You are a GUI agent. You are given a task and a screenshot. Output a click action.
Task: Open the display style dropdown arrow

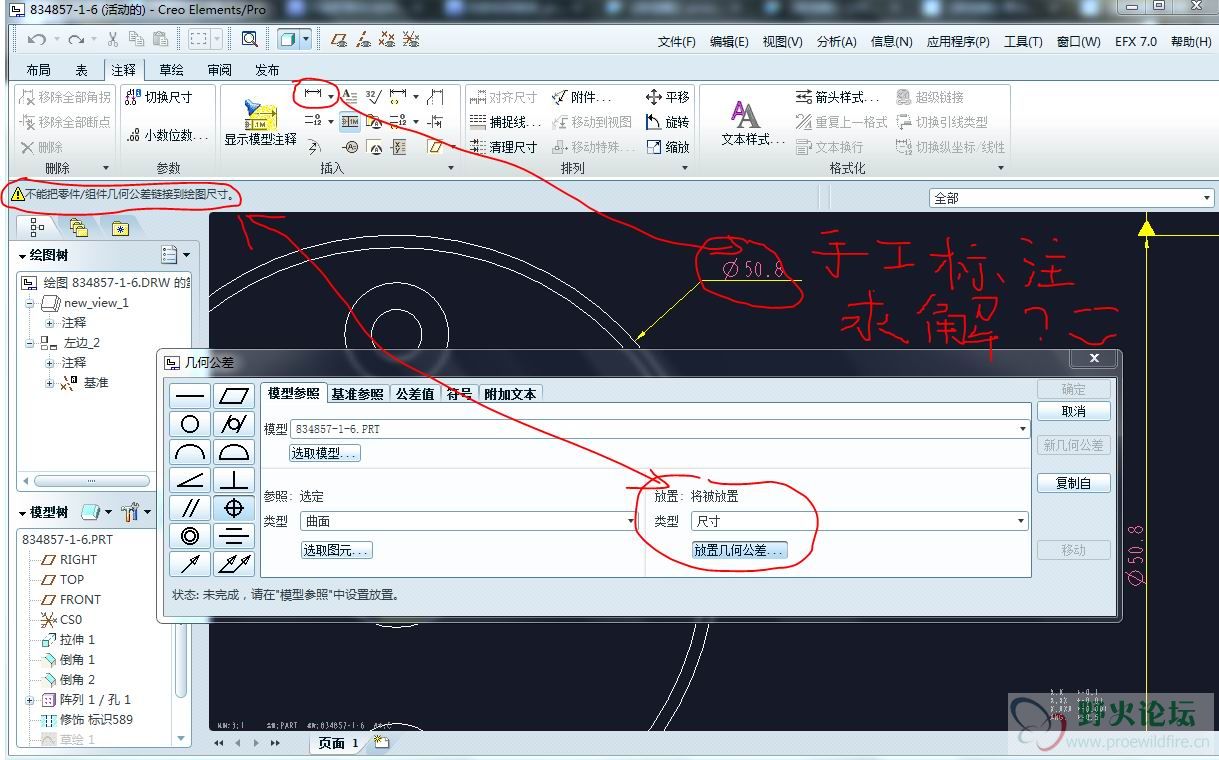click(306, 40)
